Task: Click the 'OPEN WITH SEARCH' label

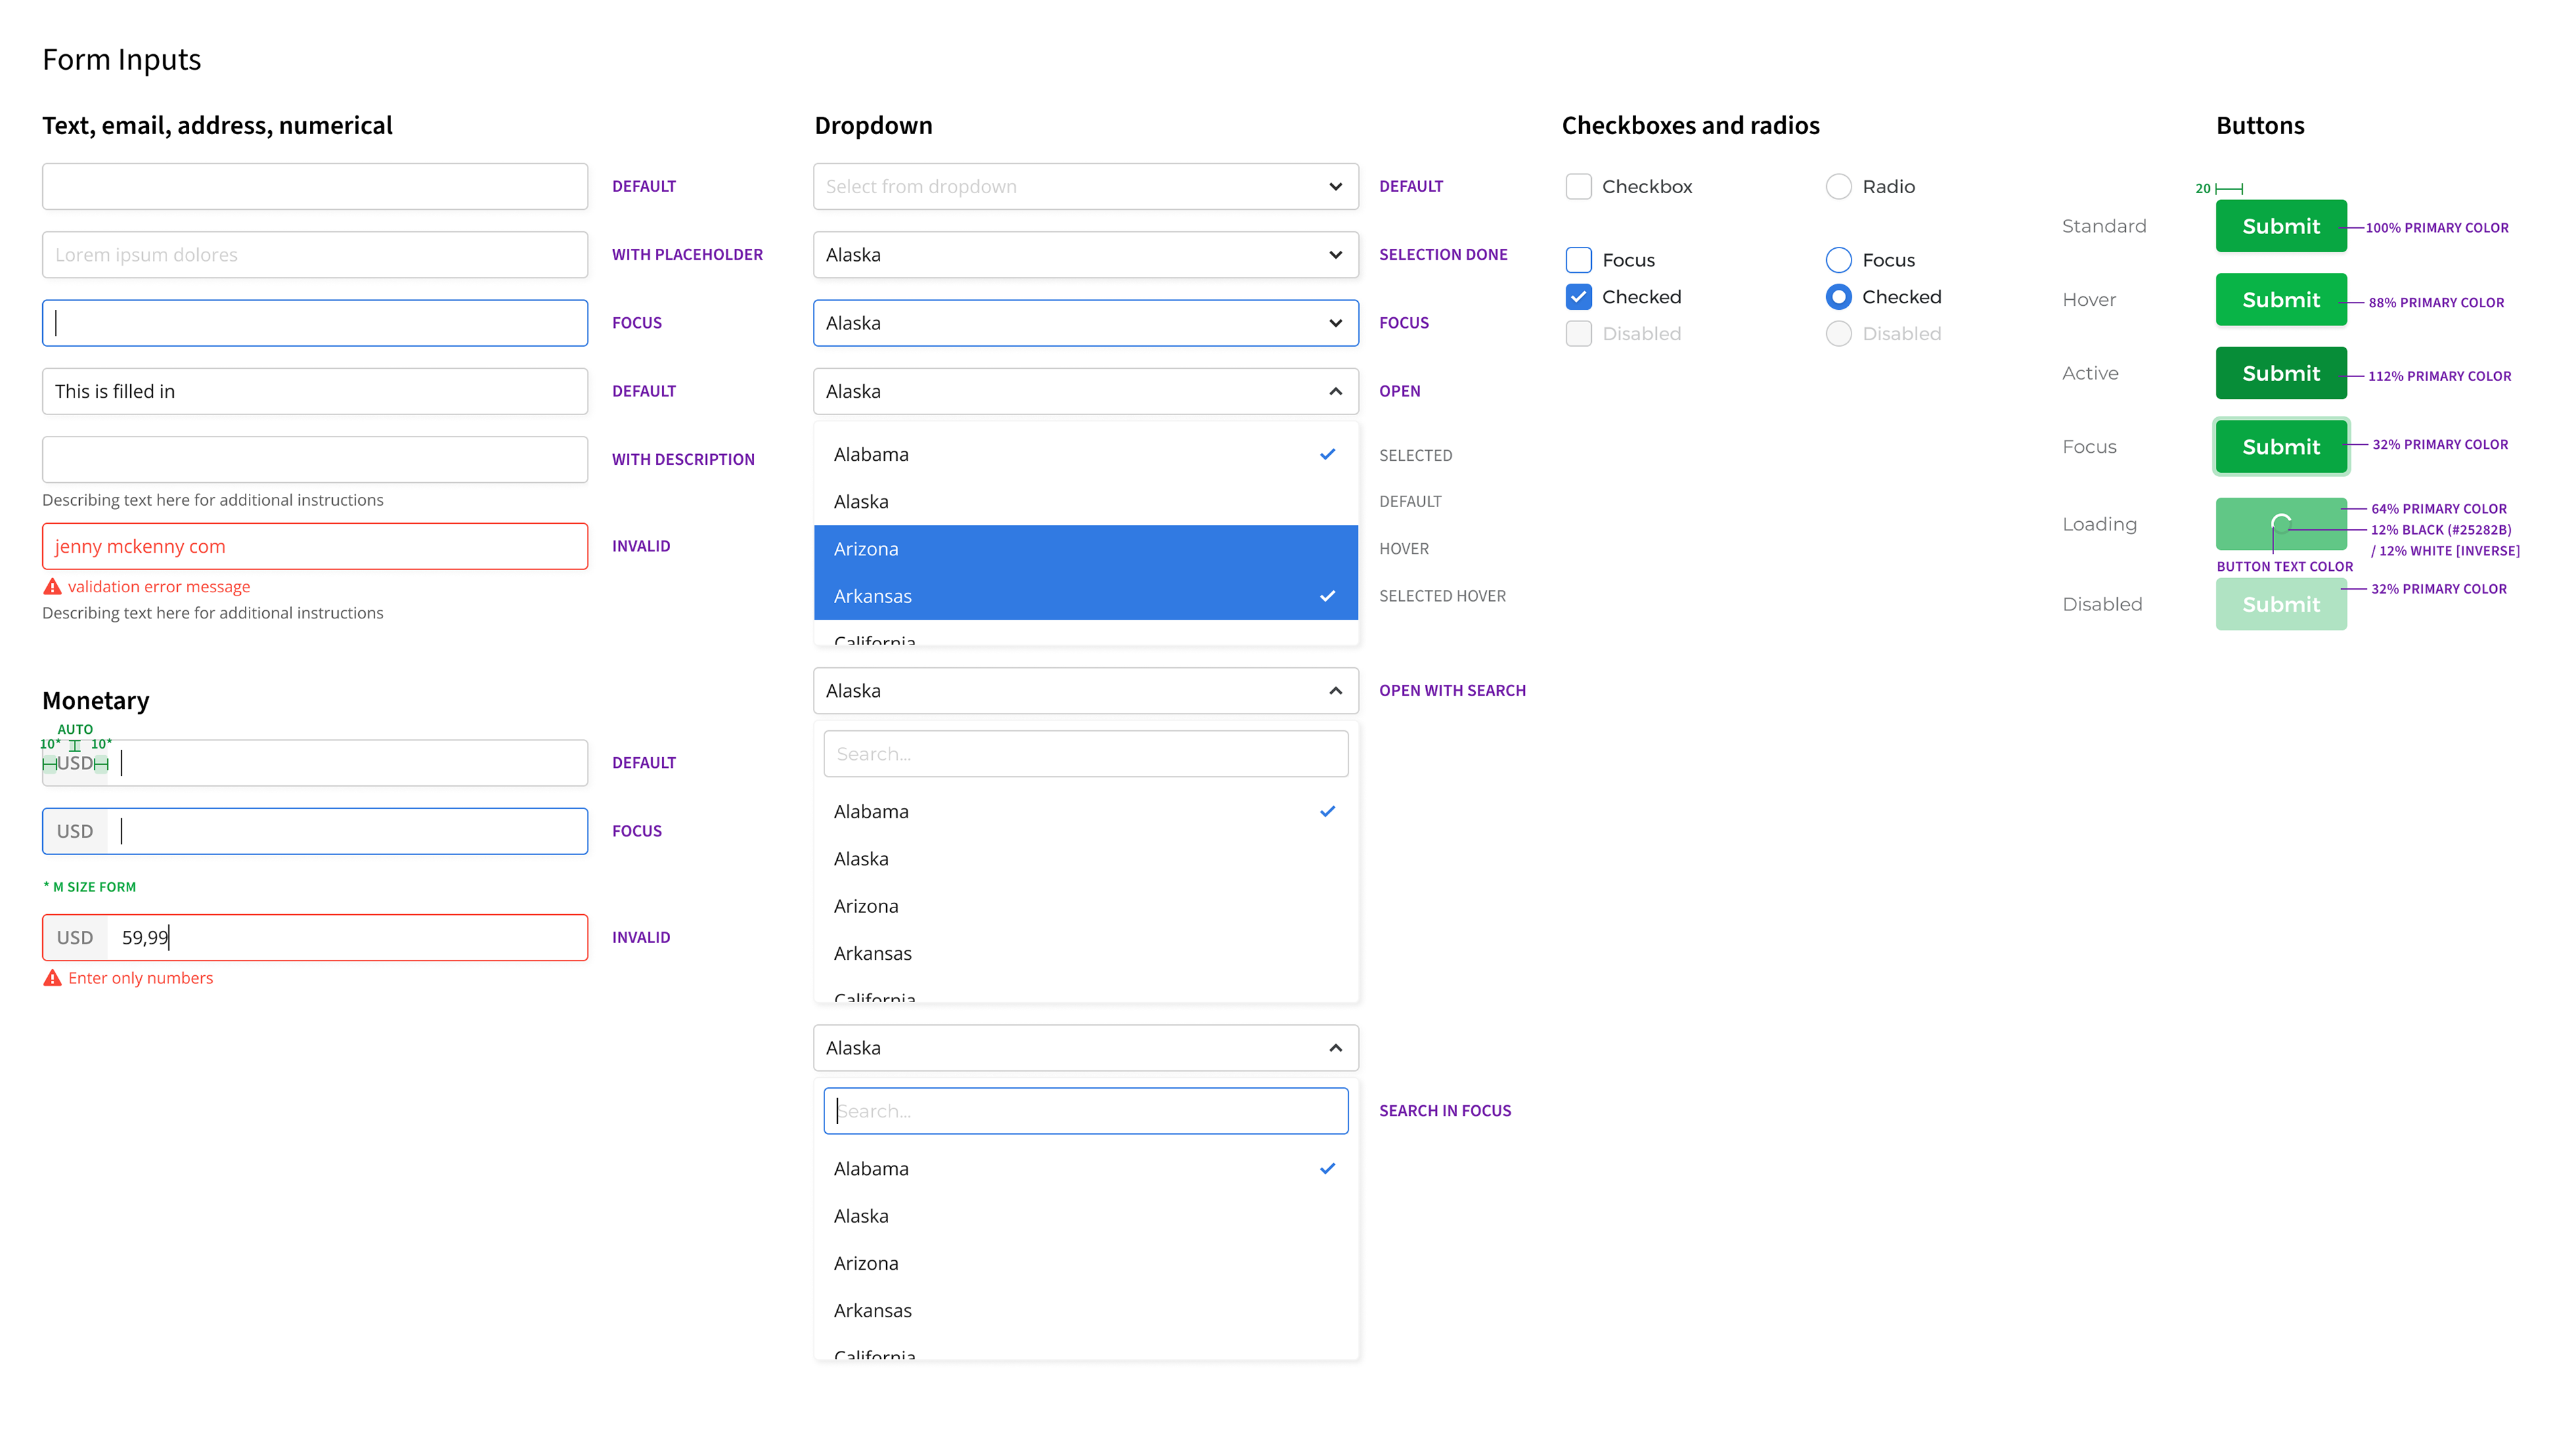Action: (1452, 691)
